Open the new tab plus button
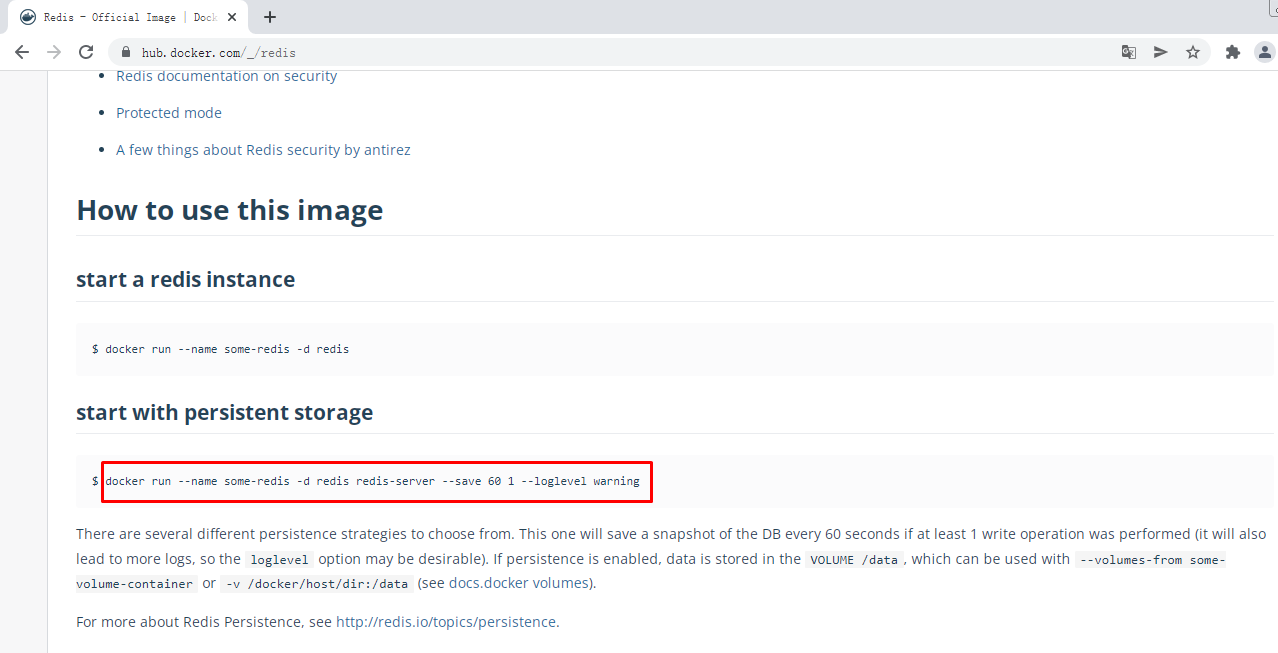The image size is (1278, 653). [x=270, y=17]
